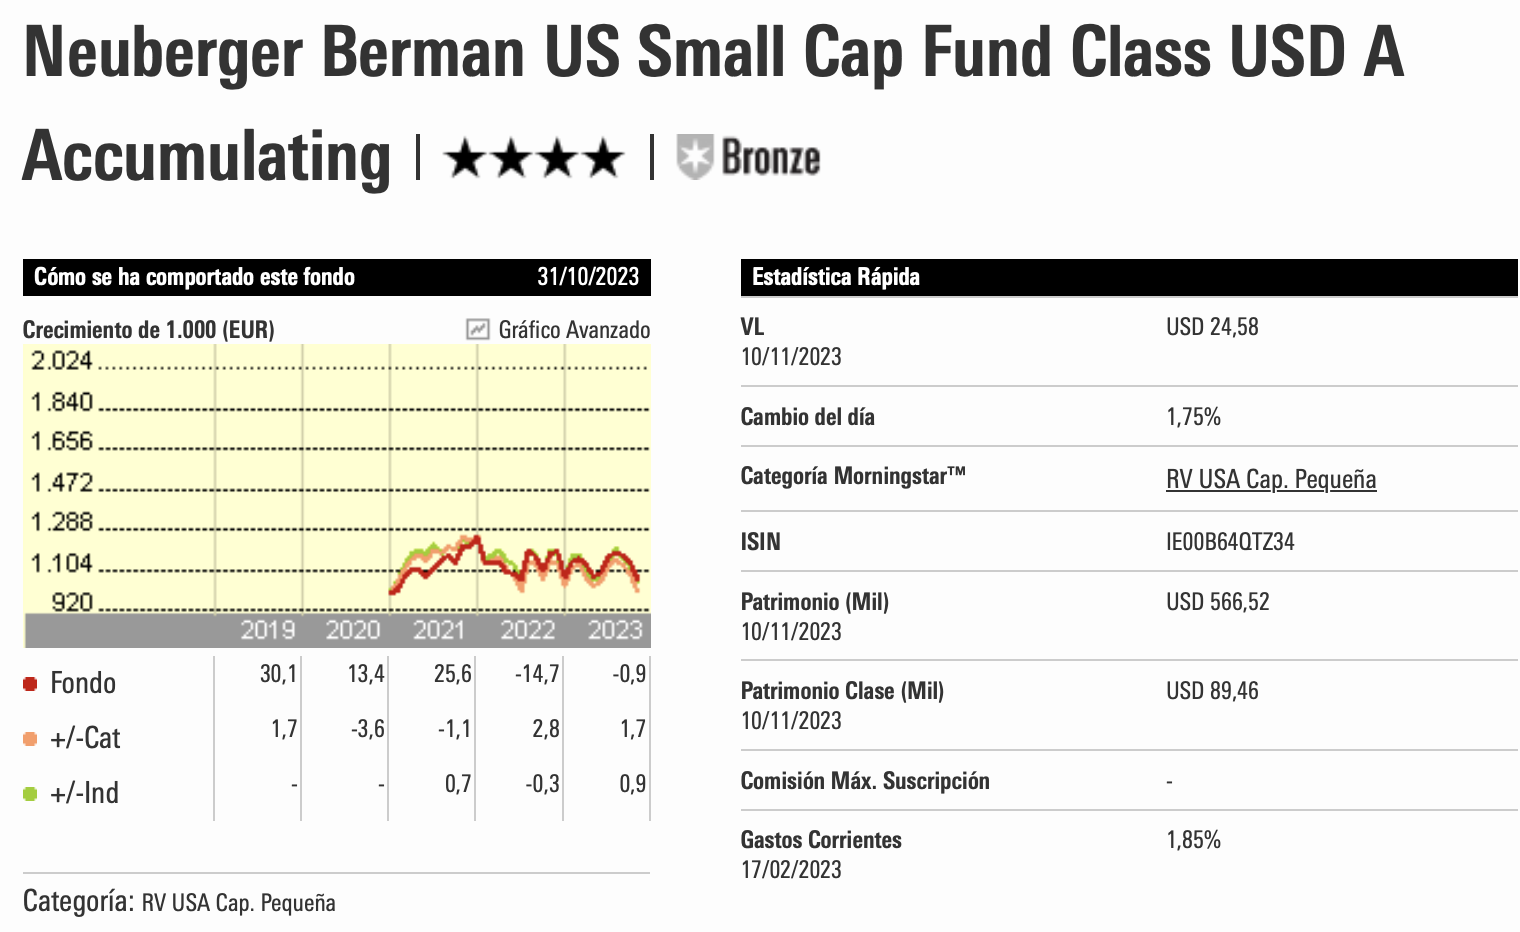Select the 2021 year label on chart

click(x=439, y=630)
